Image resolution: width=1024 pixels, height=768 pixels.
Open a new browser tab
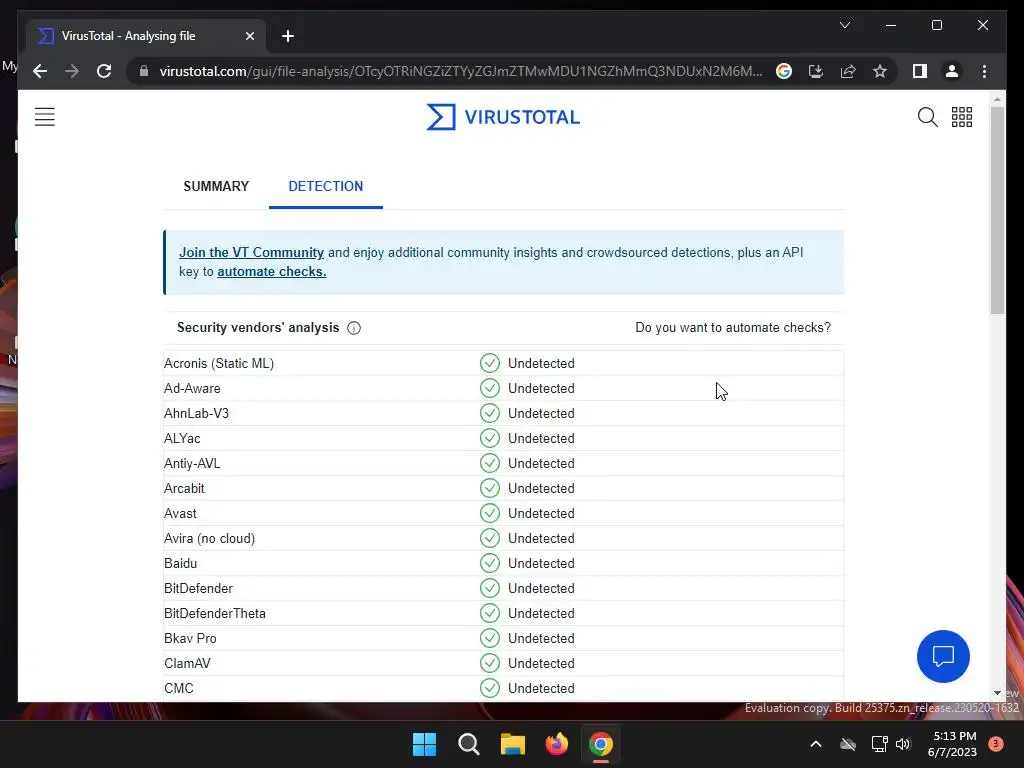pyautogui.click(x=288, y=36)
